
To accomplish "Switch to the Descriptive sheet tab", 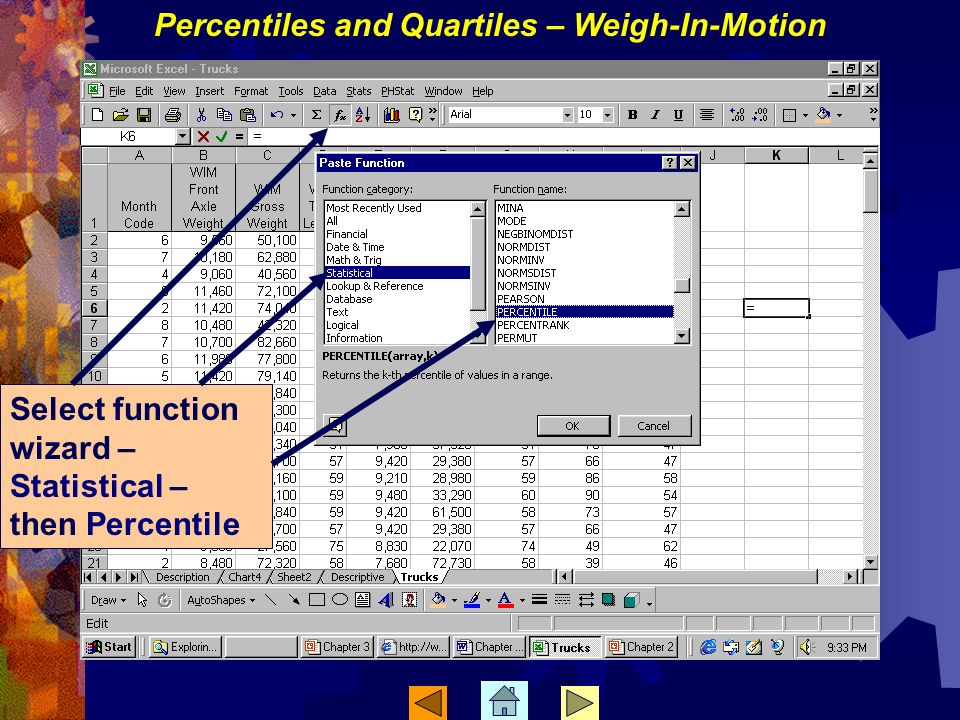I will [358, 577].
